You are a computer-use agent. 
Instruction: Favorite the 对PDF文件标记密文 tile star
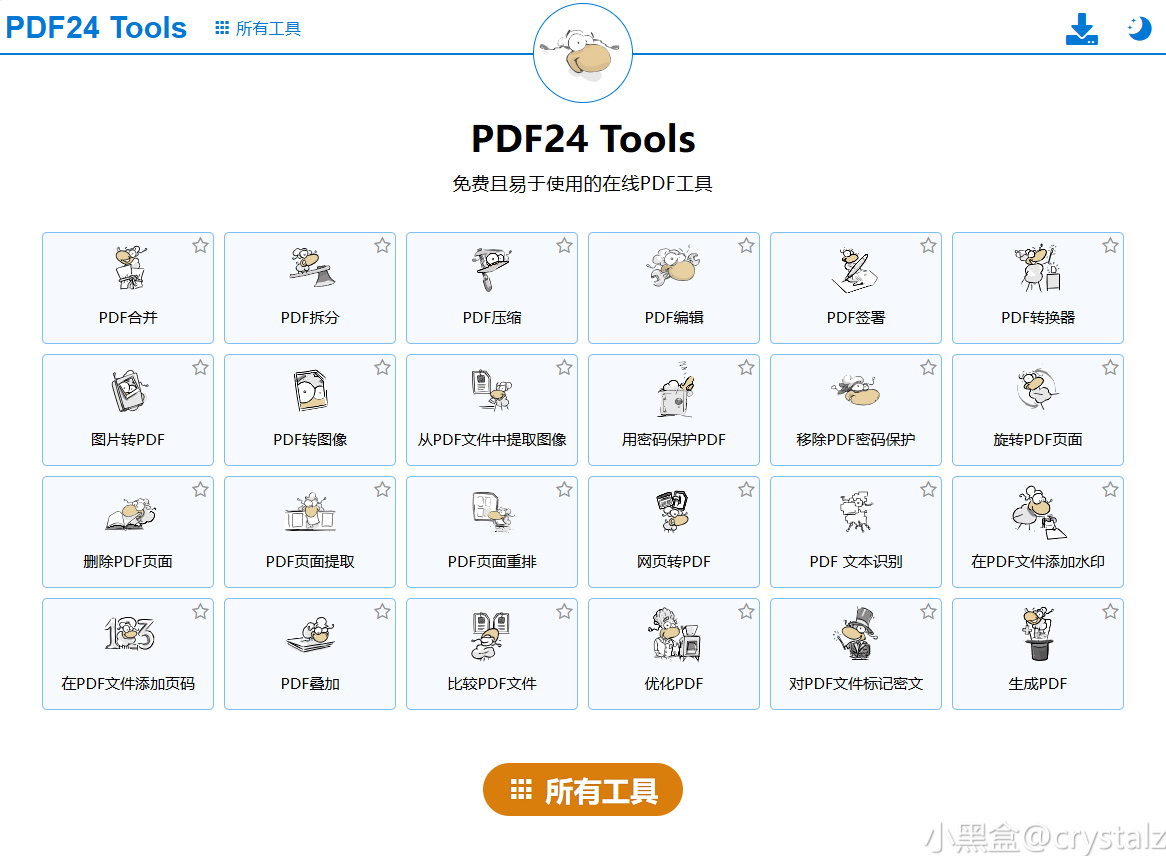pyautogui.click(x=928, y=611)
